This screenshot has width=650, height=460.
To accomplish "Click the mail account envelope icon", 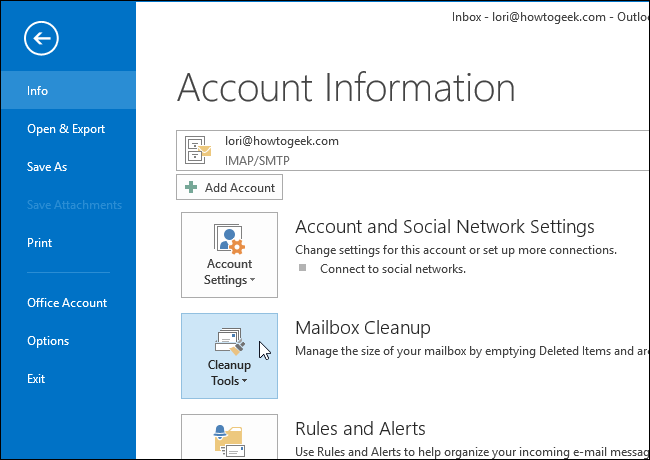I will (199, 151).
